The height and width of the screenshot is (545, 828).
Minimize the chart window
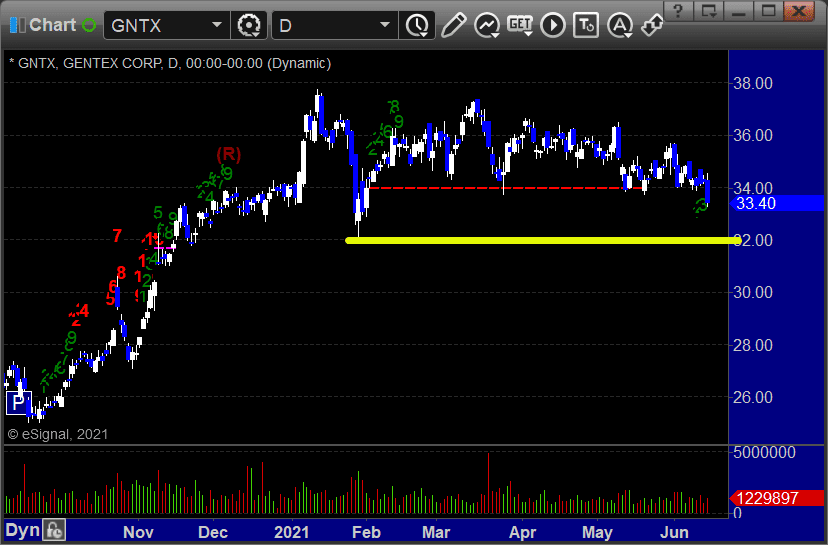coord(739,10)
